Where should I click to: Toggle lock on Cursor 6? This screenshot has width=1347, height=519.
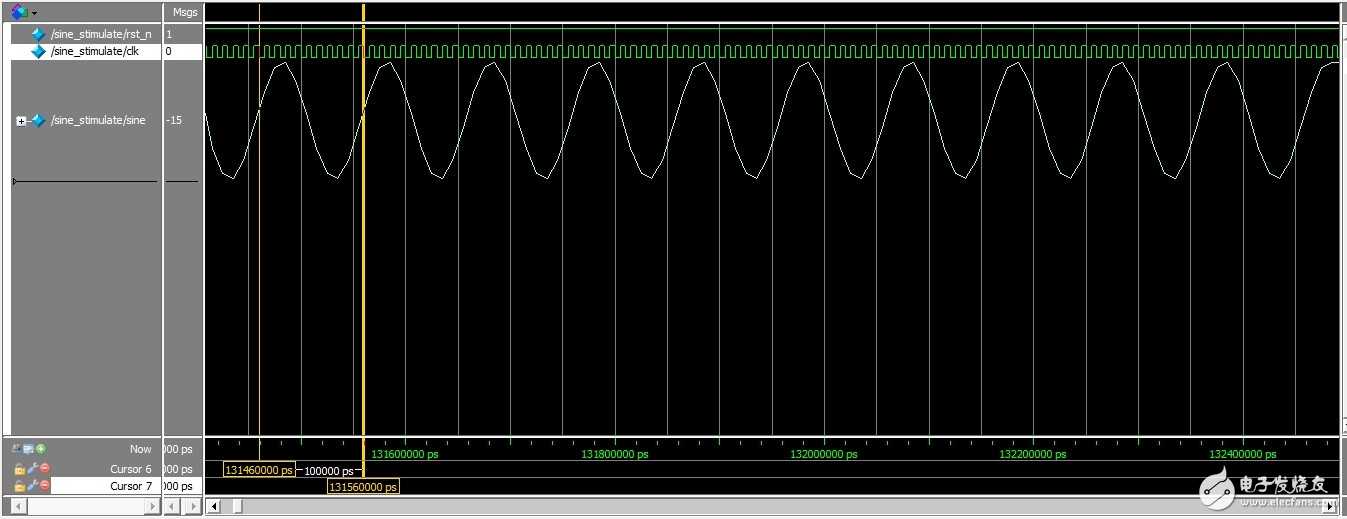19,469
